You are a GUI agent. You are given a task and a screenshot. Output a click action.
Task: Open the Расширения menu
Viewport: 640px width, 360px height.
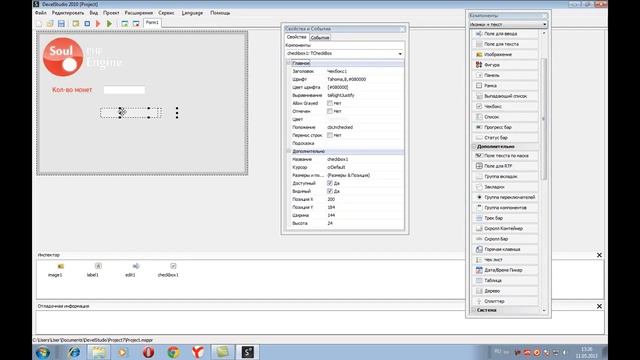point(139,13)
